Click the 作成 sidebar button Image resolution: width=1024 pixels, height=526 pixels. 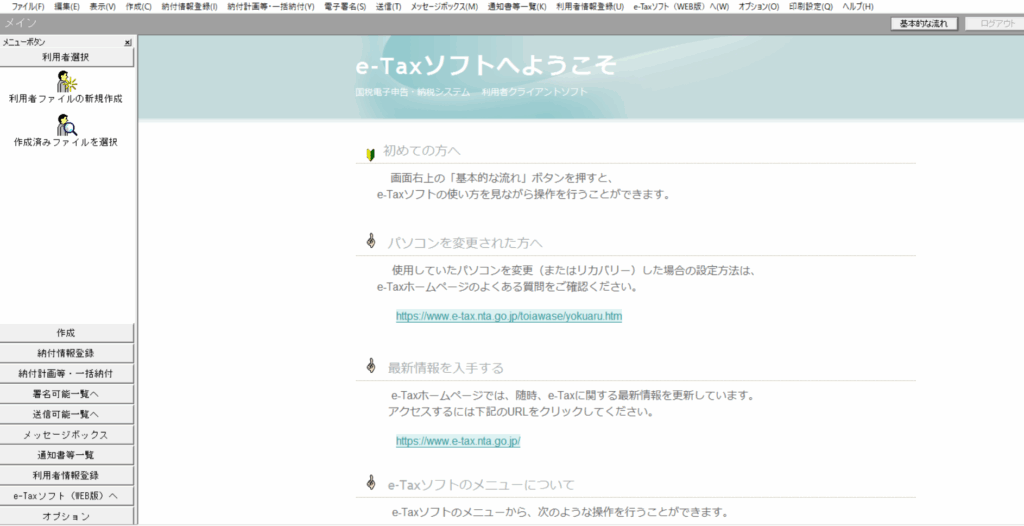coord(66,333)
